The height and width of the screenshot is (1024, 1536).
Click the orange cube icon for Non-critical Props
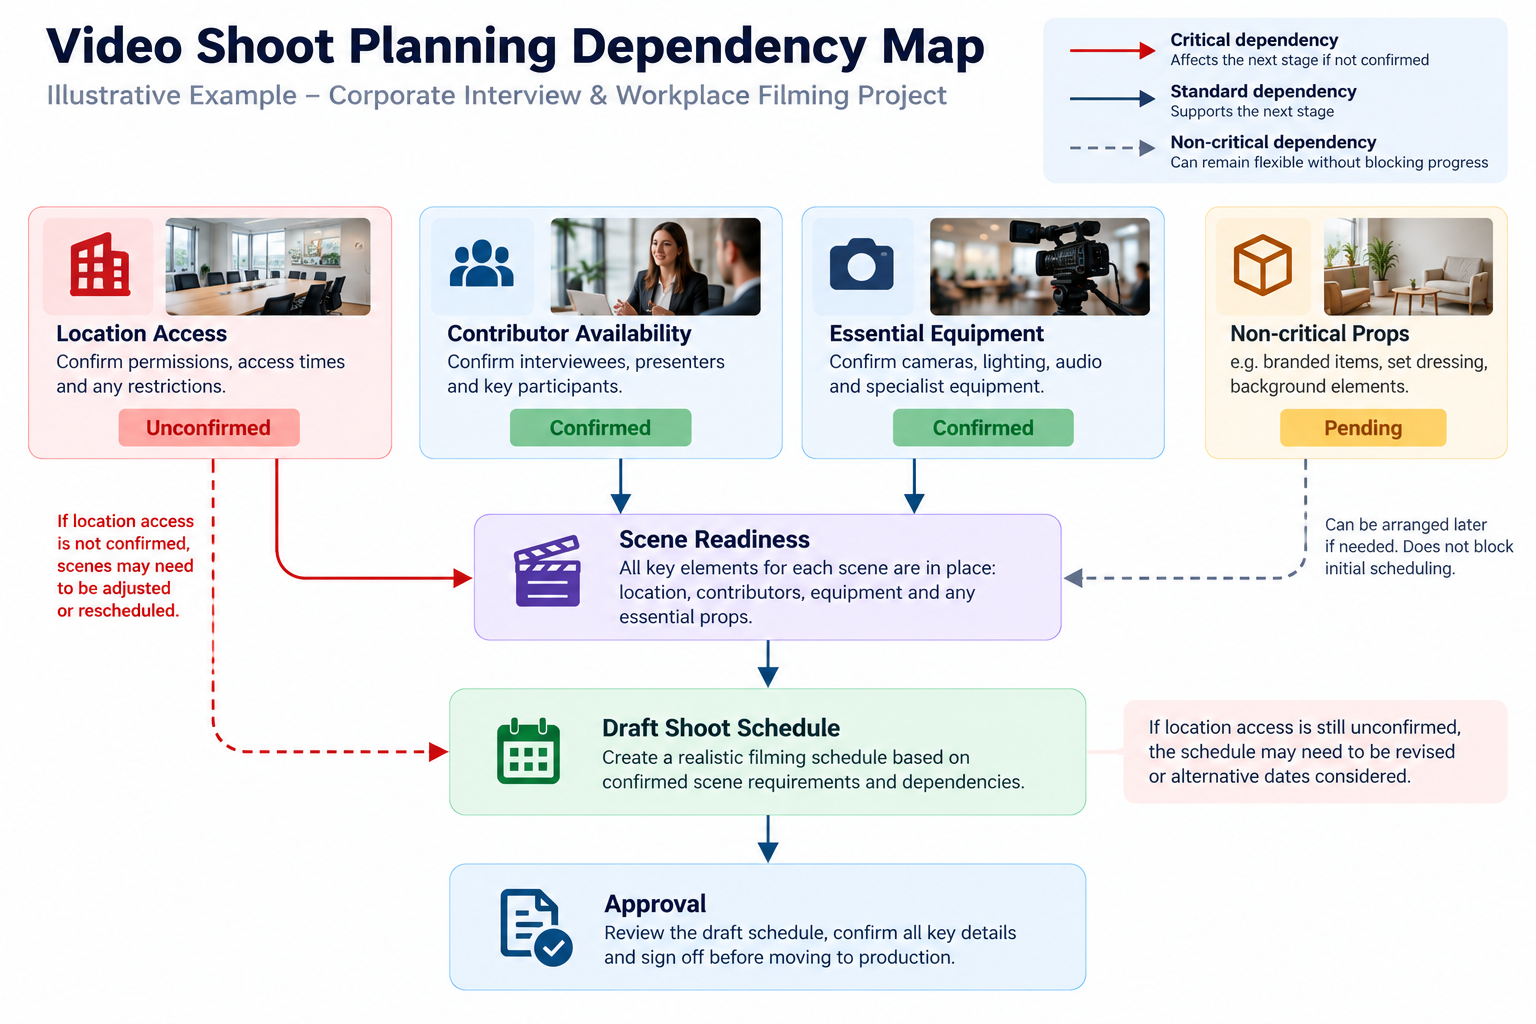[x=1262, y=265]
